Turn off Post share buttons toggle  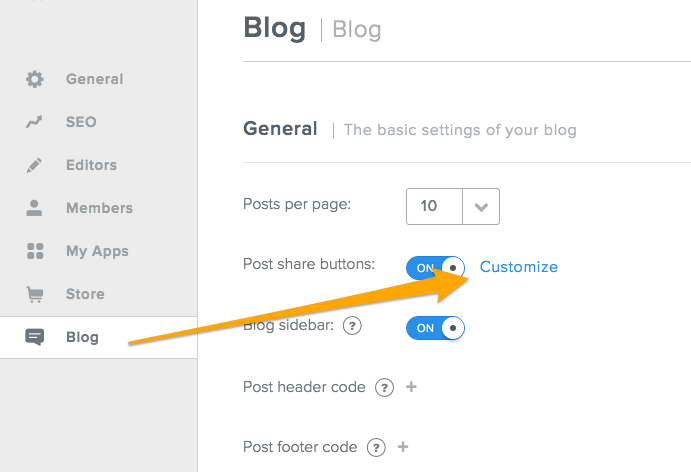click(x=435, y=268)
